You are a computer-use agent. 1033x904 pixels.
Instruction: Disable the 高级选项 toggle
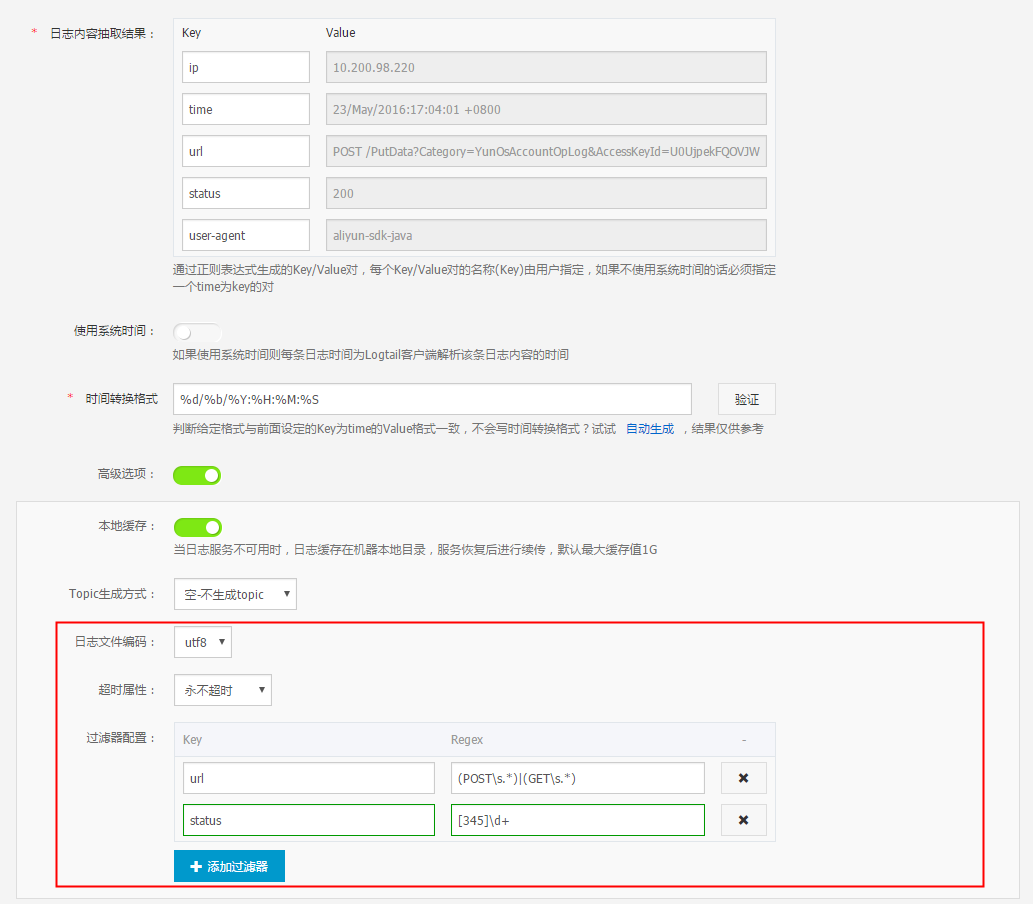[x=196, y=475]
